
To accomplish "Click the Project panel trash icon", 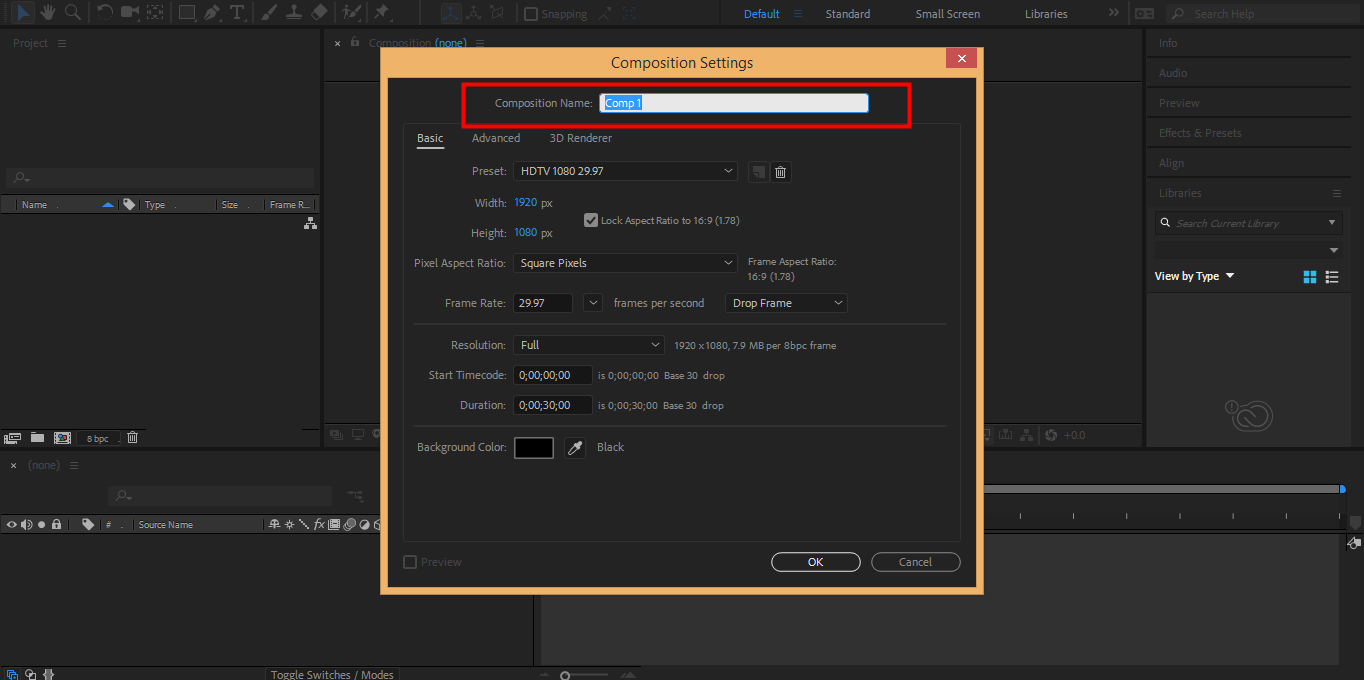I will [132, 437].
